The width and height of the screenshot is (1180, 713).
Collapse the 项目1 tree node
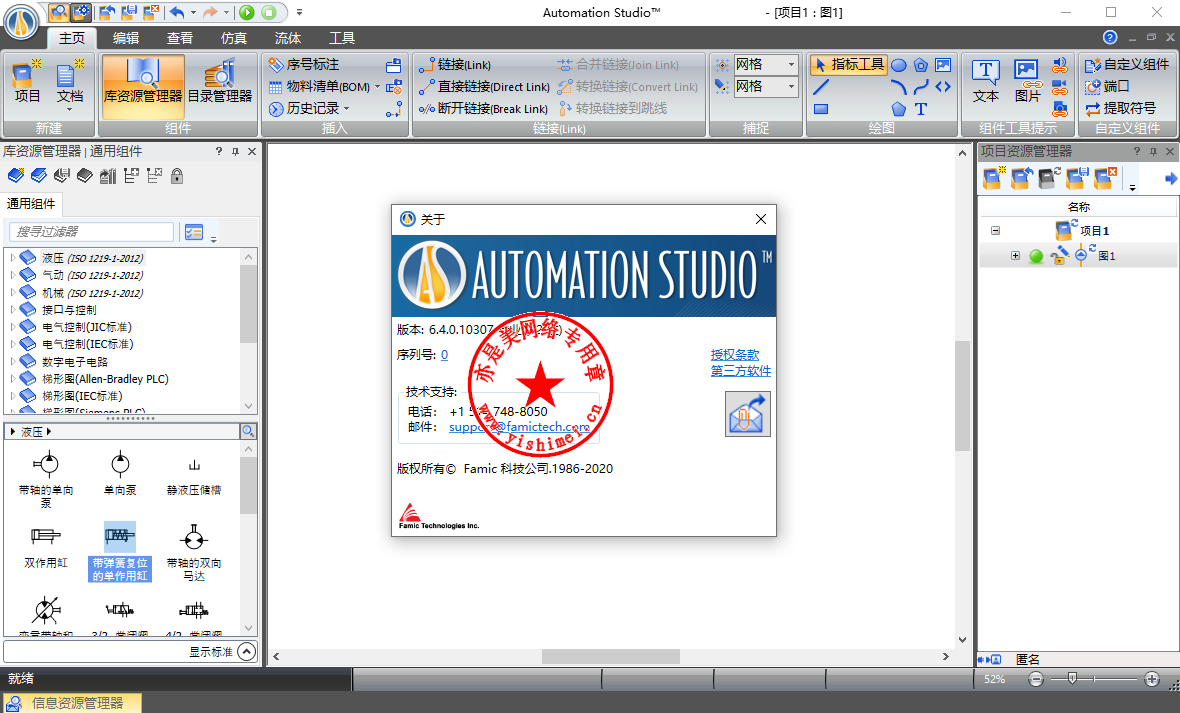click(x=996, y=230)
